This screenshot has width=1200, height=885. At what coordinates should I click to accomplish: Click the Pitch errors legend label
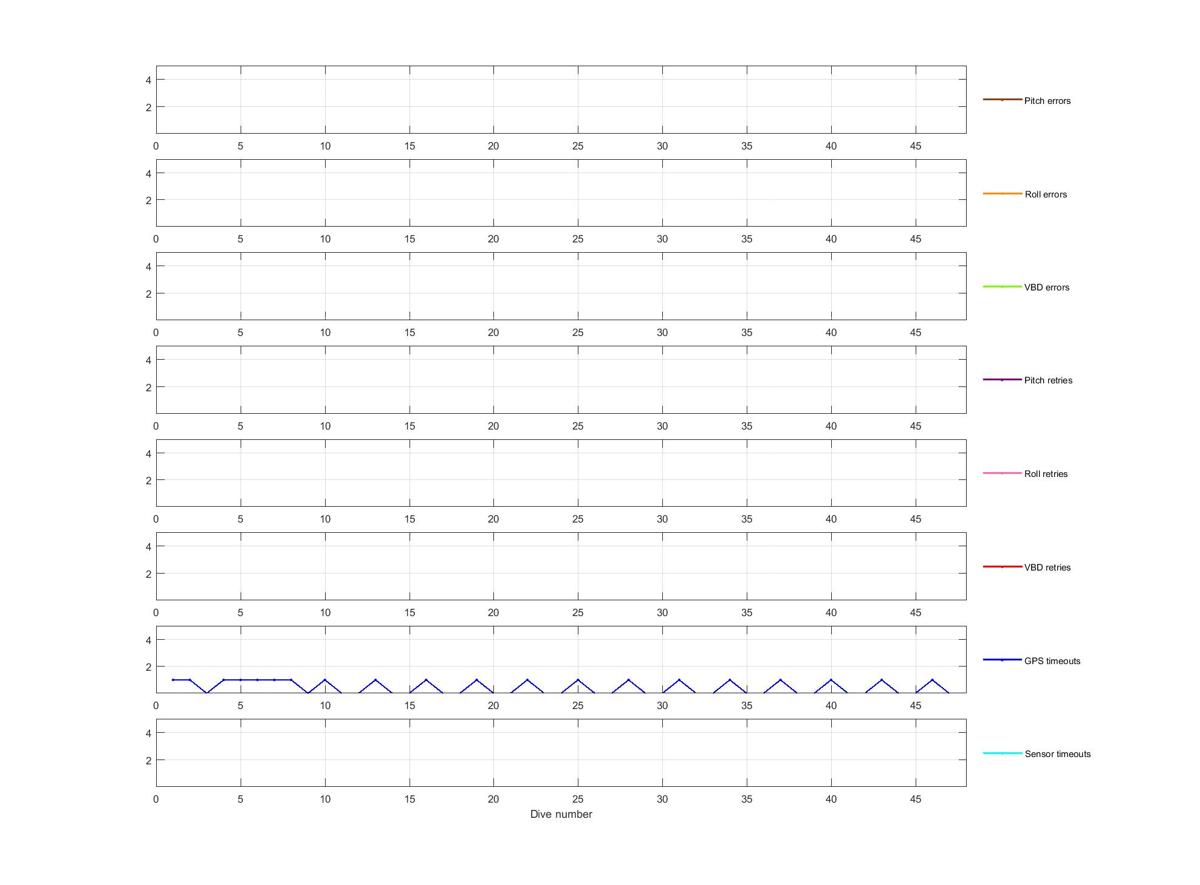[x=1047, y=101]
